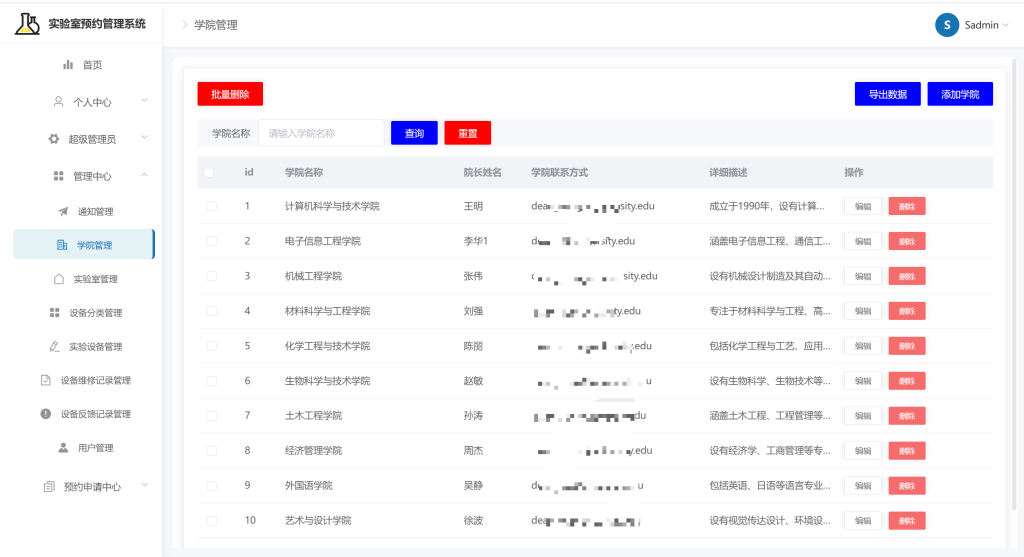Click 删除 for 电子信息工程学院
The width and height of the screenshot is (1024, 557).
pyautogui.click(x=906, y=241)
